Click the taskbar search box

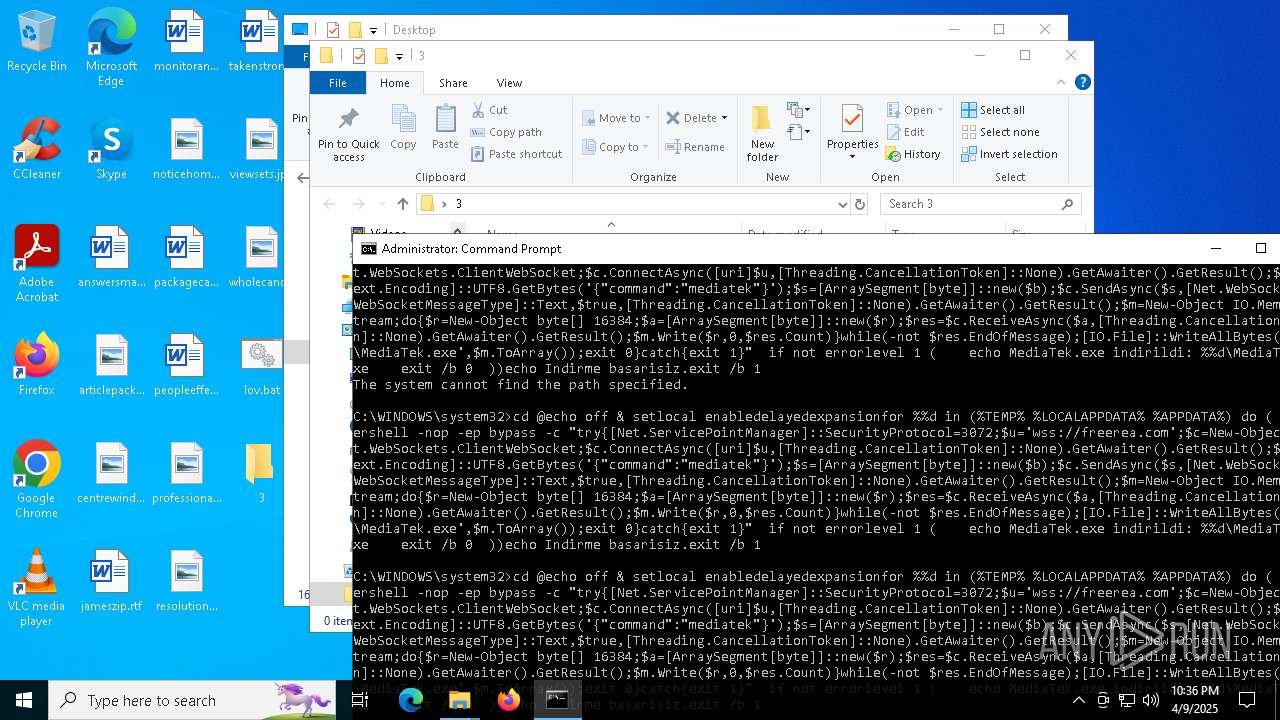coord(192,700)
